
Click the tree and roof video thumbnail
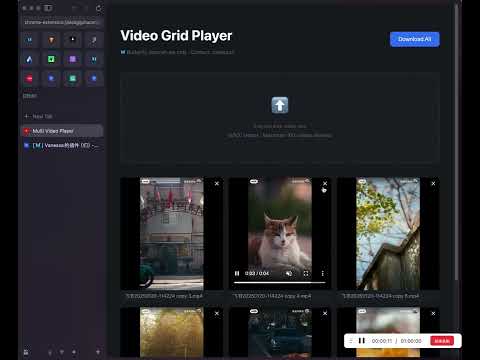point(388,233)
